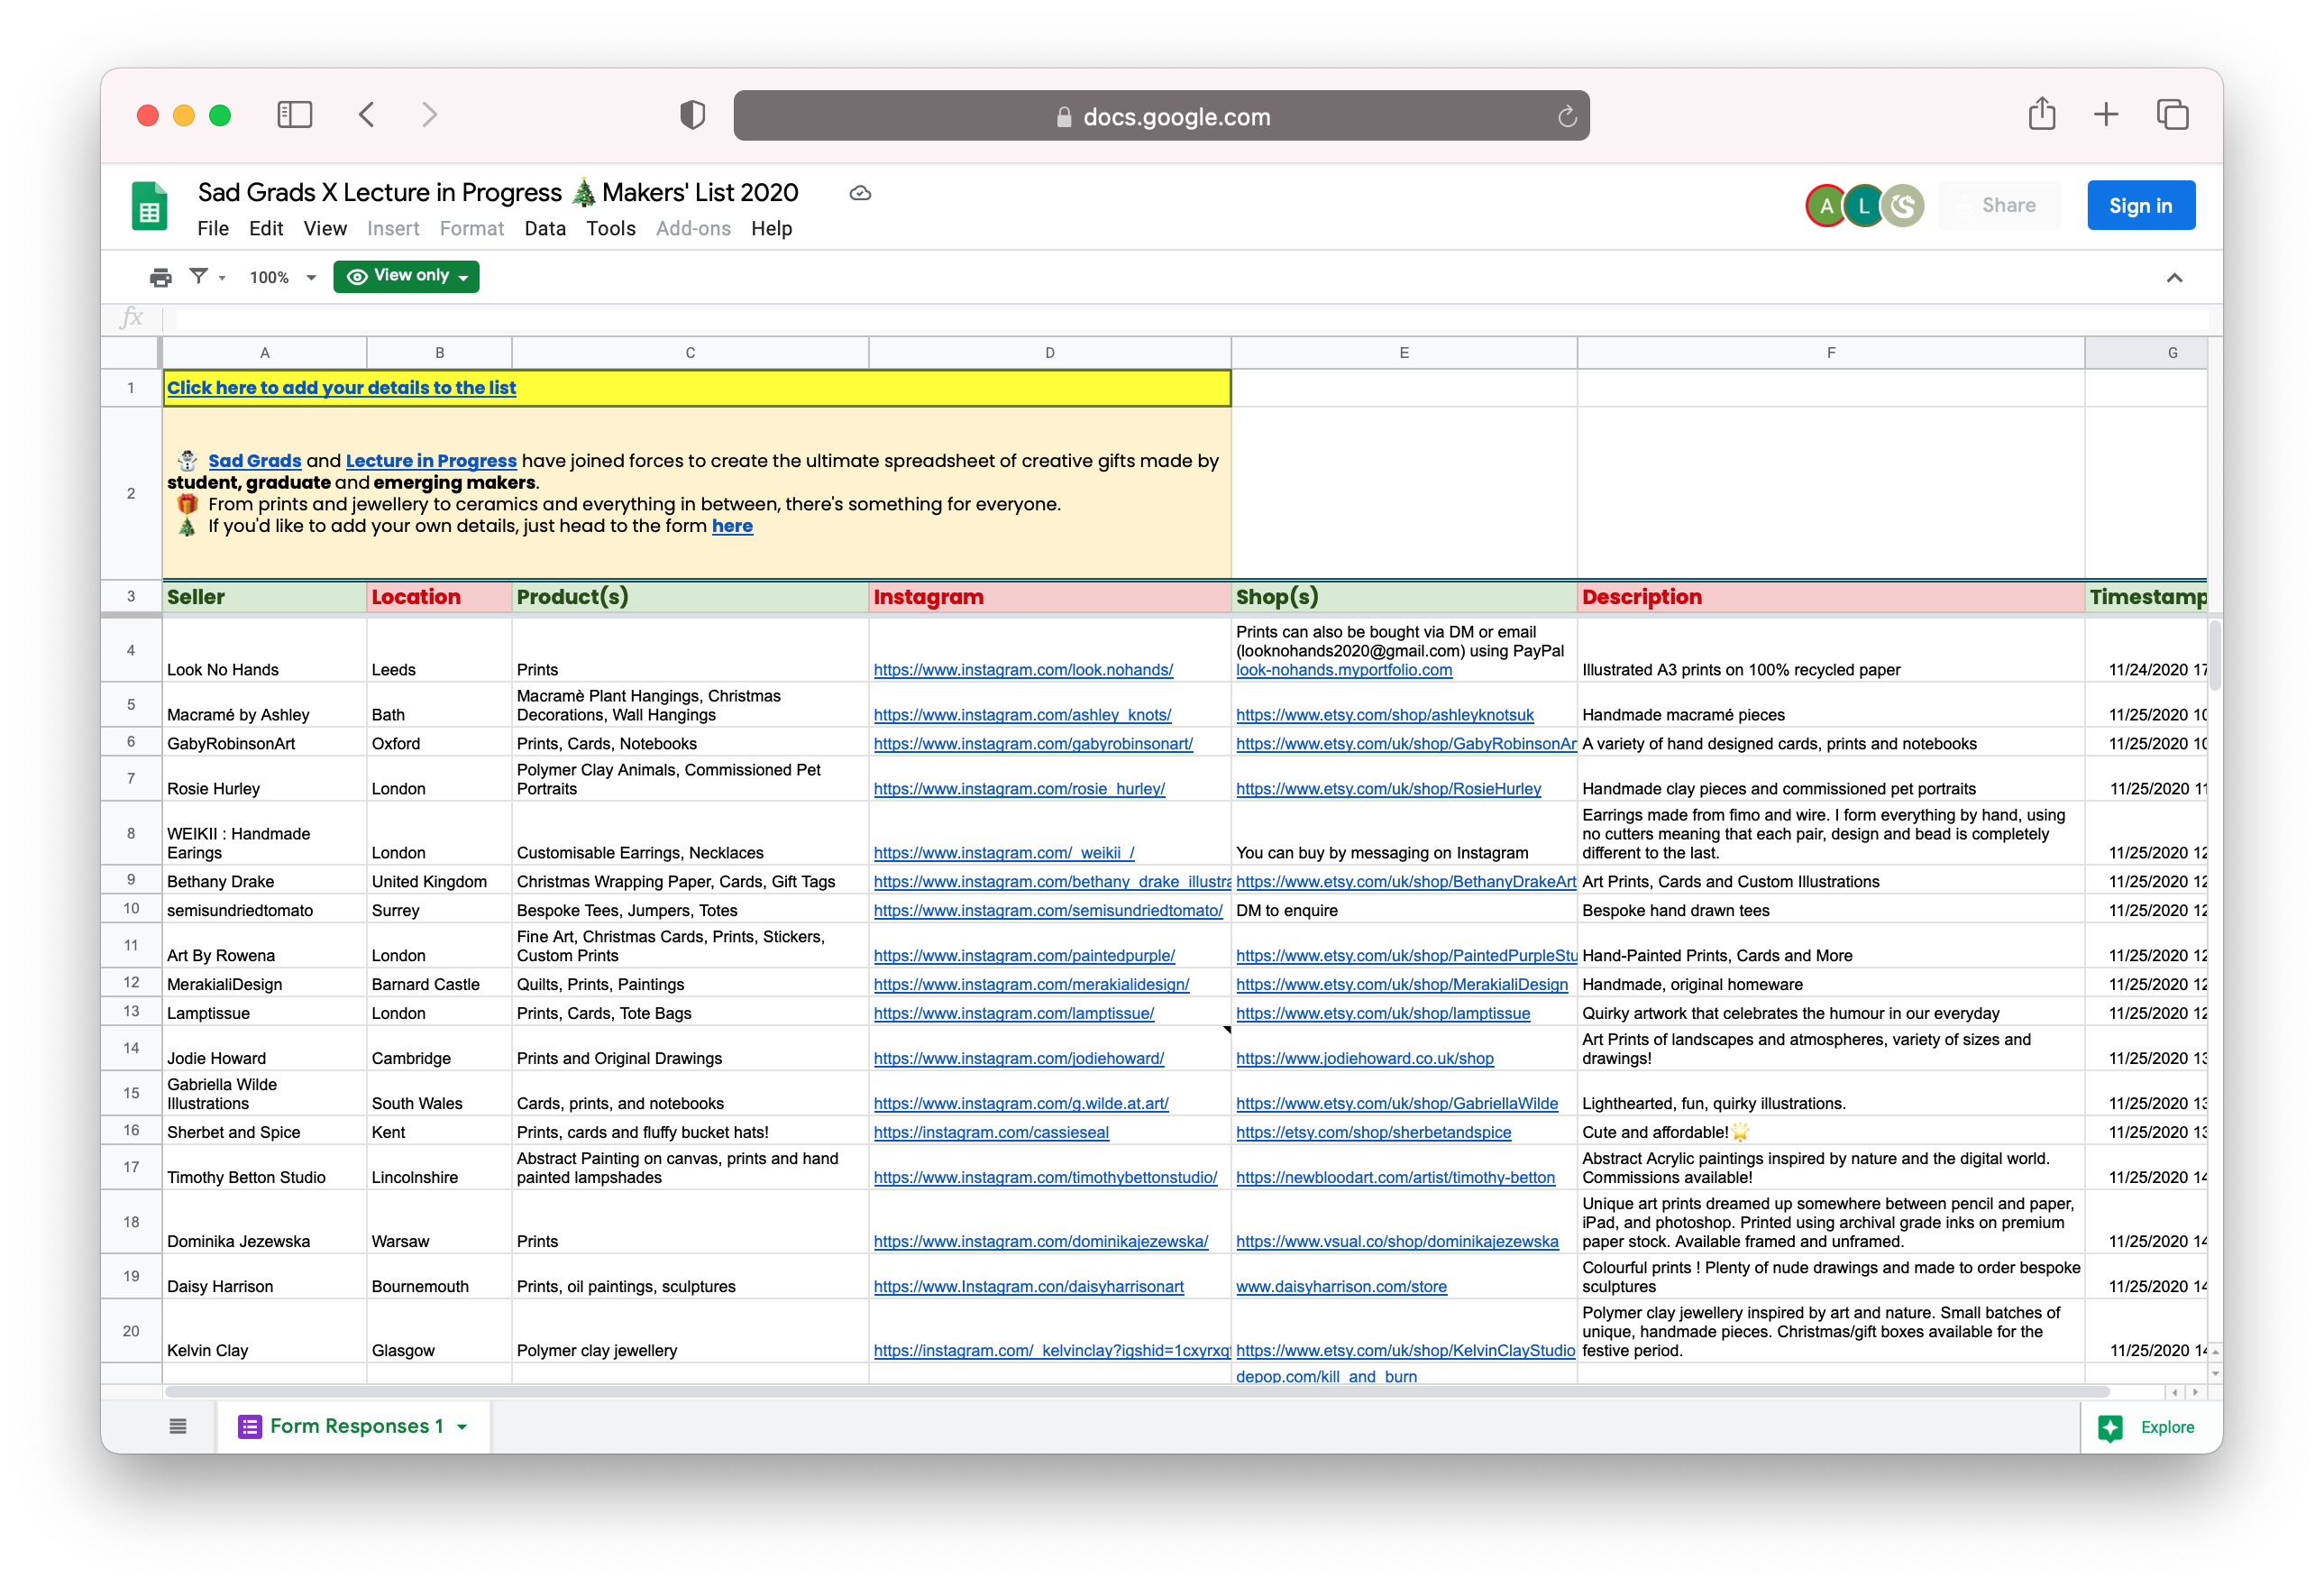Viewport: 2324px width, 1587px height.
Task: Select the cell containing Warsaw
Action: click(439, 1222)
